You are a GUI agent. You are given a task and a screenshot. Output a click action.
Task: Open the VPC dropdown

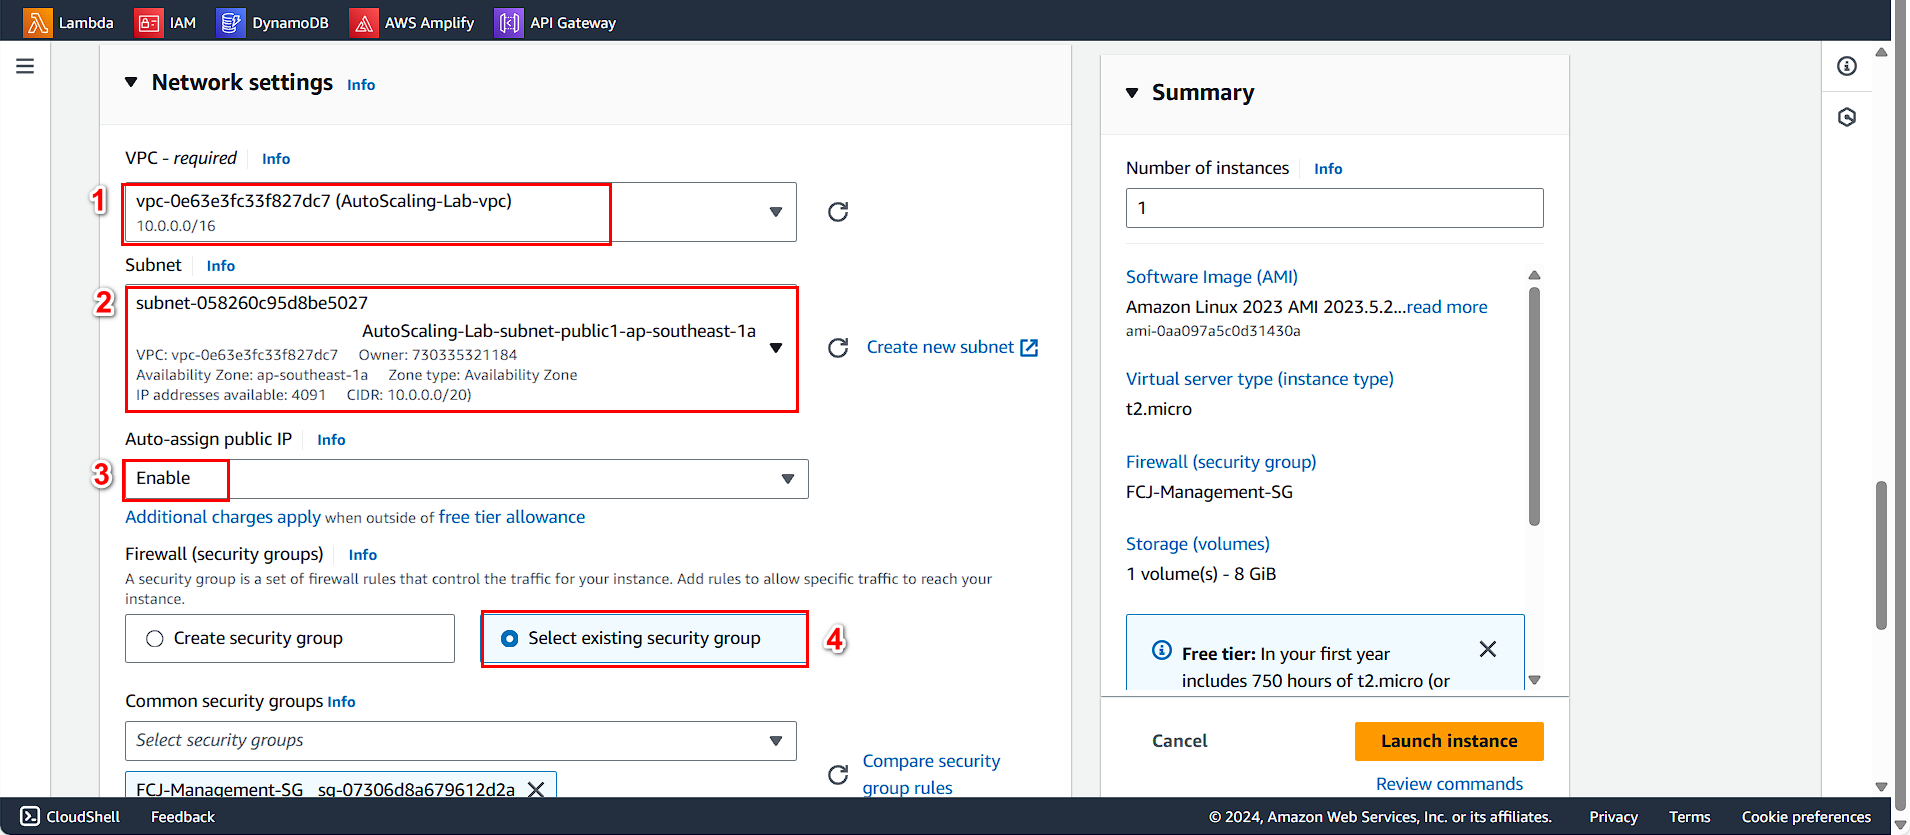pos(775,212)
